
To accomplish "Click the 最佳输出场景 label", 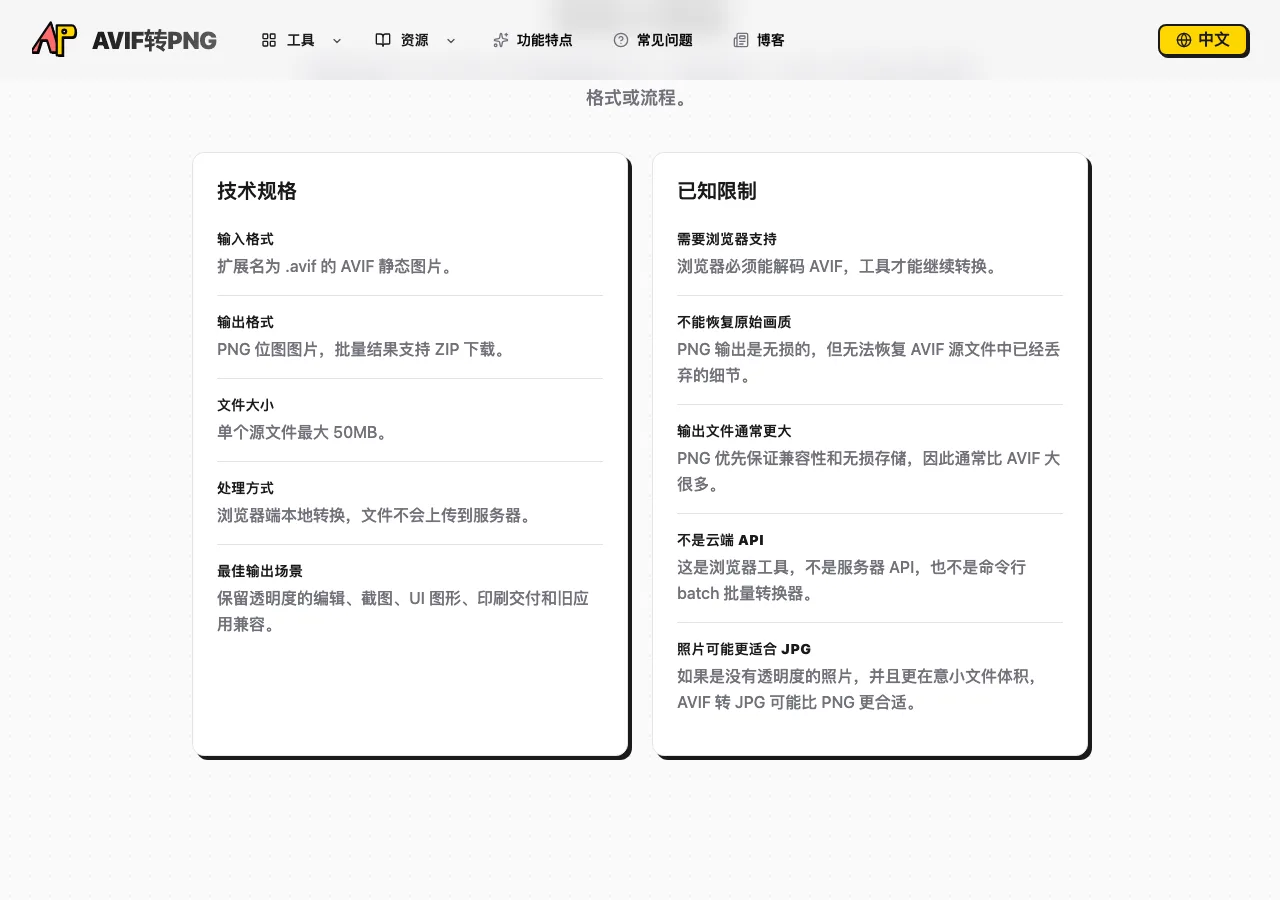I will pos(260,571).
